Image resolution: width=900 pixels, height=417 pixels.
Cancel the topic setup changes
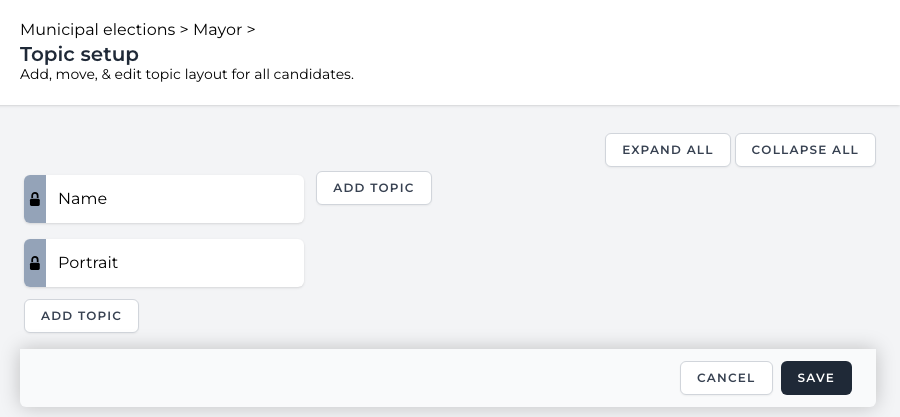coord(725,378)
